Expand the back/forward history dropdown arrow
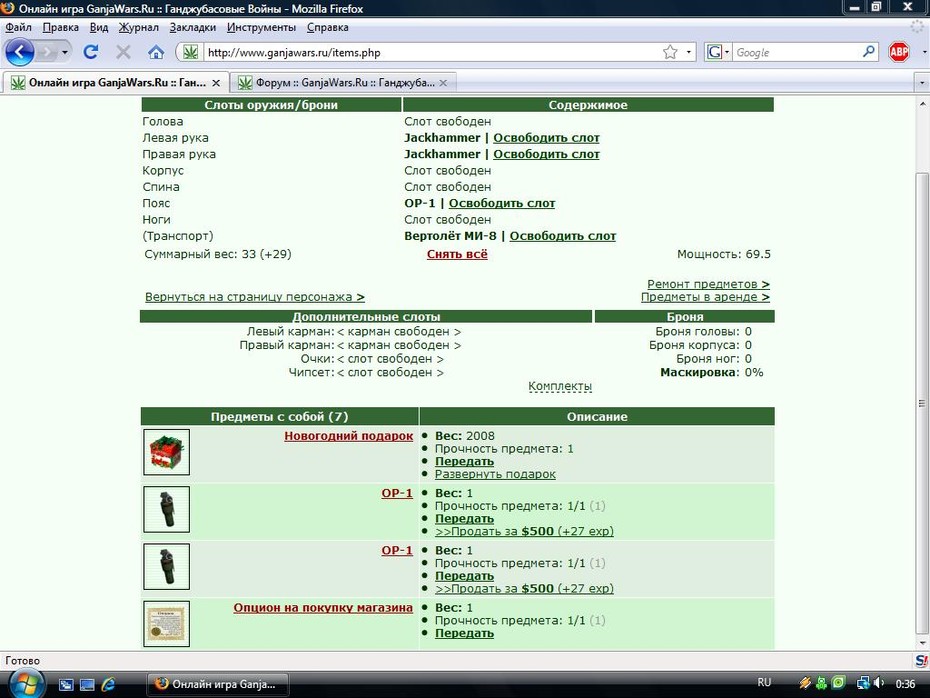930x698 pixels. click(x=65, y=52)
